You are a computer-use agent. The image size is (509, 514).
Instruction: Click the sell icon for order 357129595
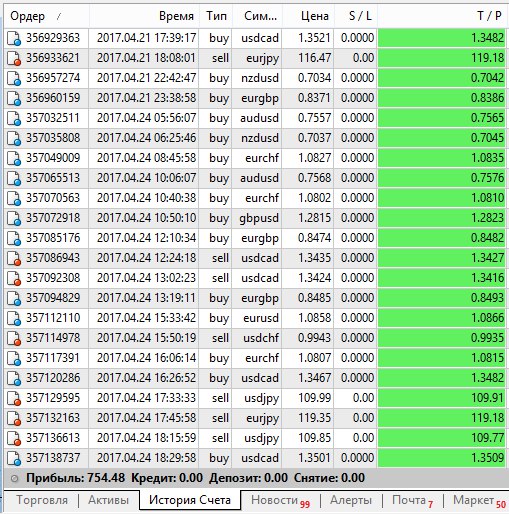[14, 398]
